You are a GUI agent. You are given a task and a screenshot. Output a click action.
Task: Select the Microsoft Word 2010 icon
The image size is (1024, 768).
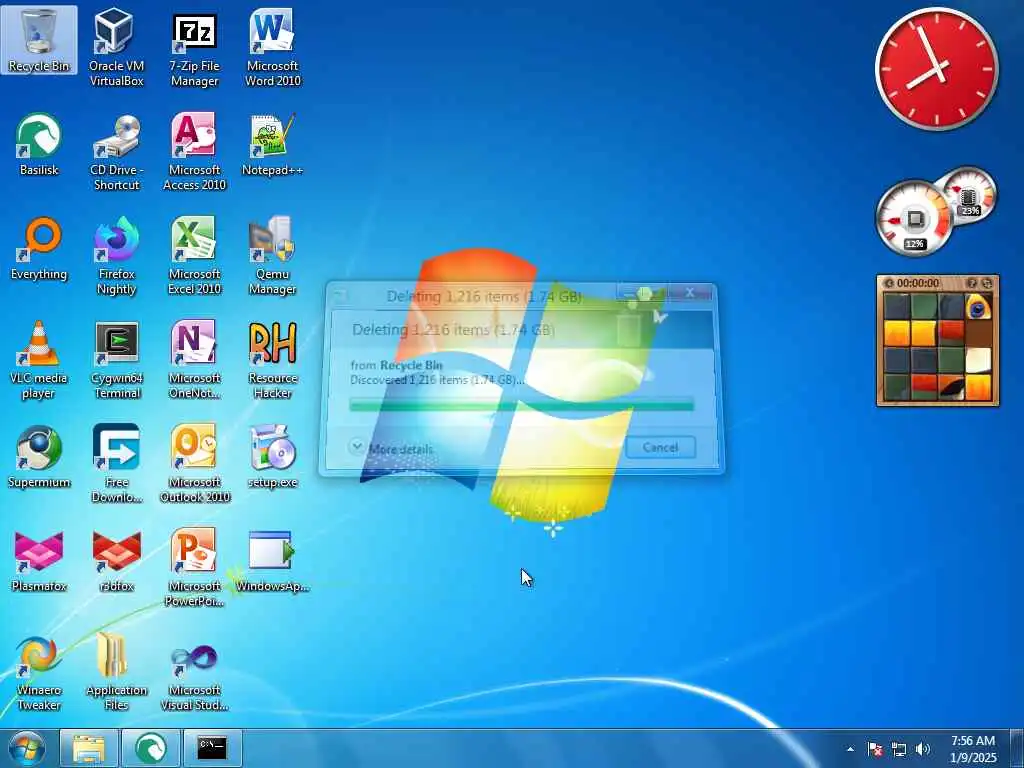tap(272, 47)
